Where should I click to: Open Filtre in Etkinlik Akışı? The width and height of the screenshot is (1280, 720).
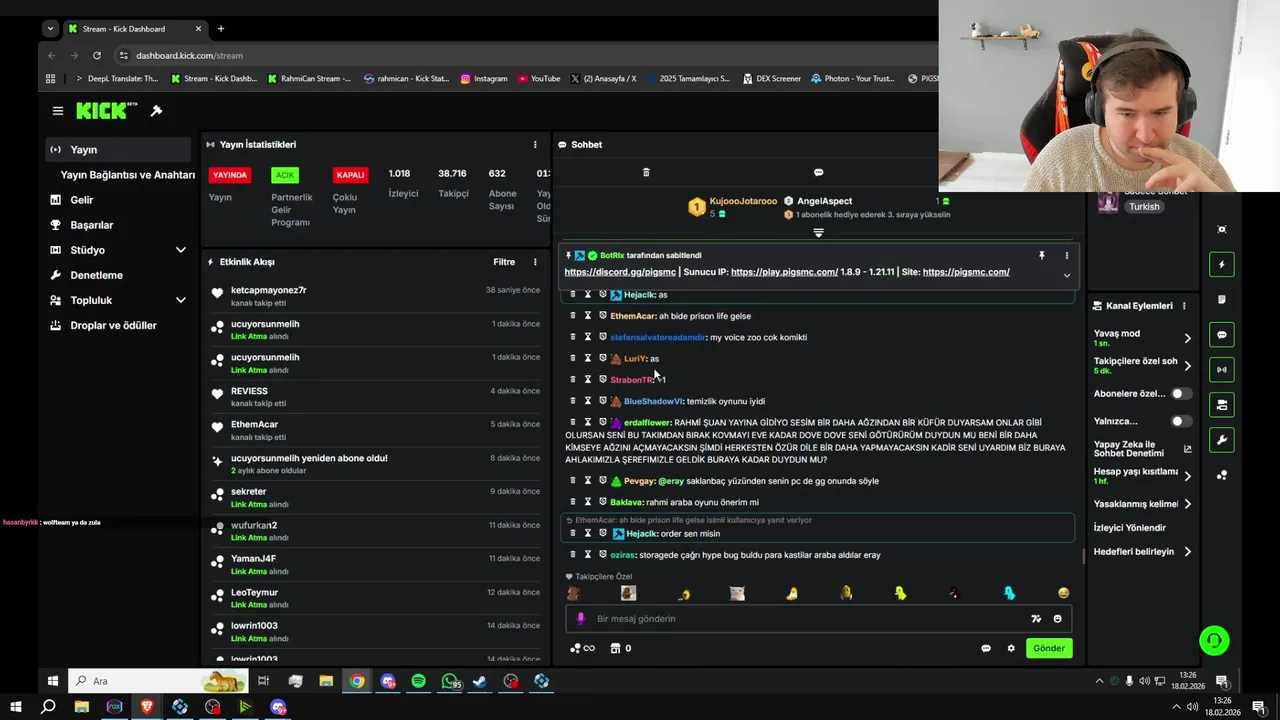[x=504, y=262]
